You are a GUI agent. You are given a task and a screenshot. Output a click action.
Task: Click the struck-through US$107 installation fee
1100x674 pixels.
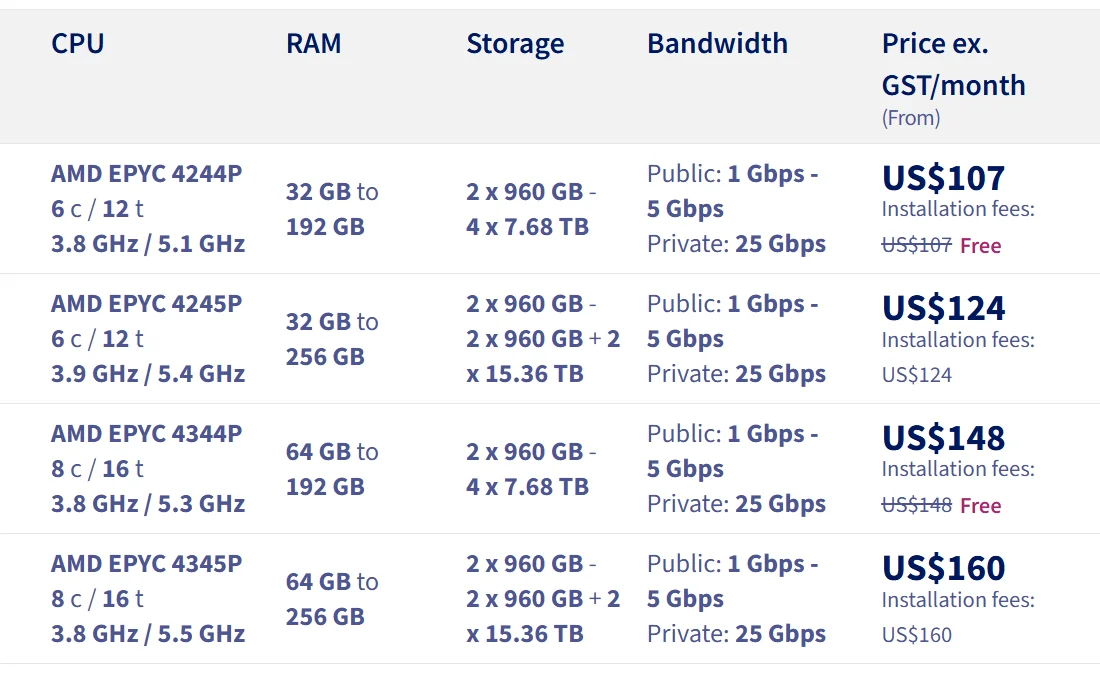916,246
